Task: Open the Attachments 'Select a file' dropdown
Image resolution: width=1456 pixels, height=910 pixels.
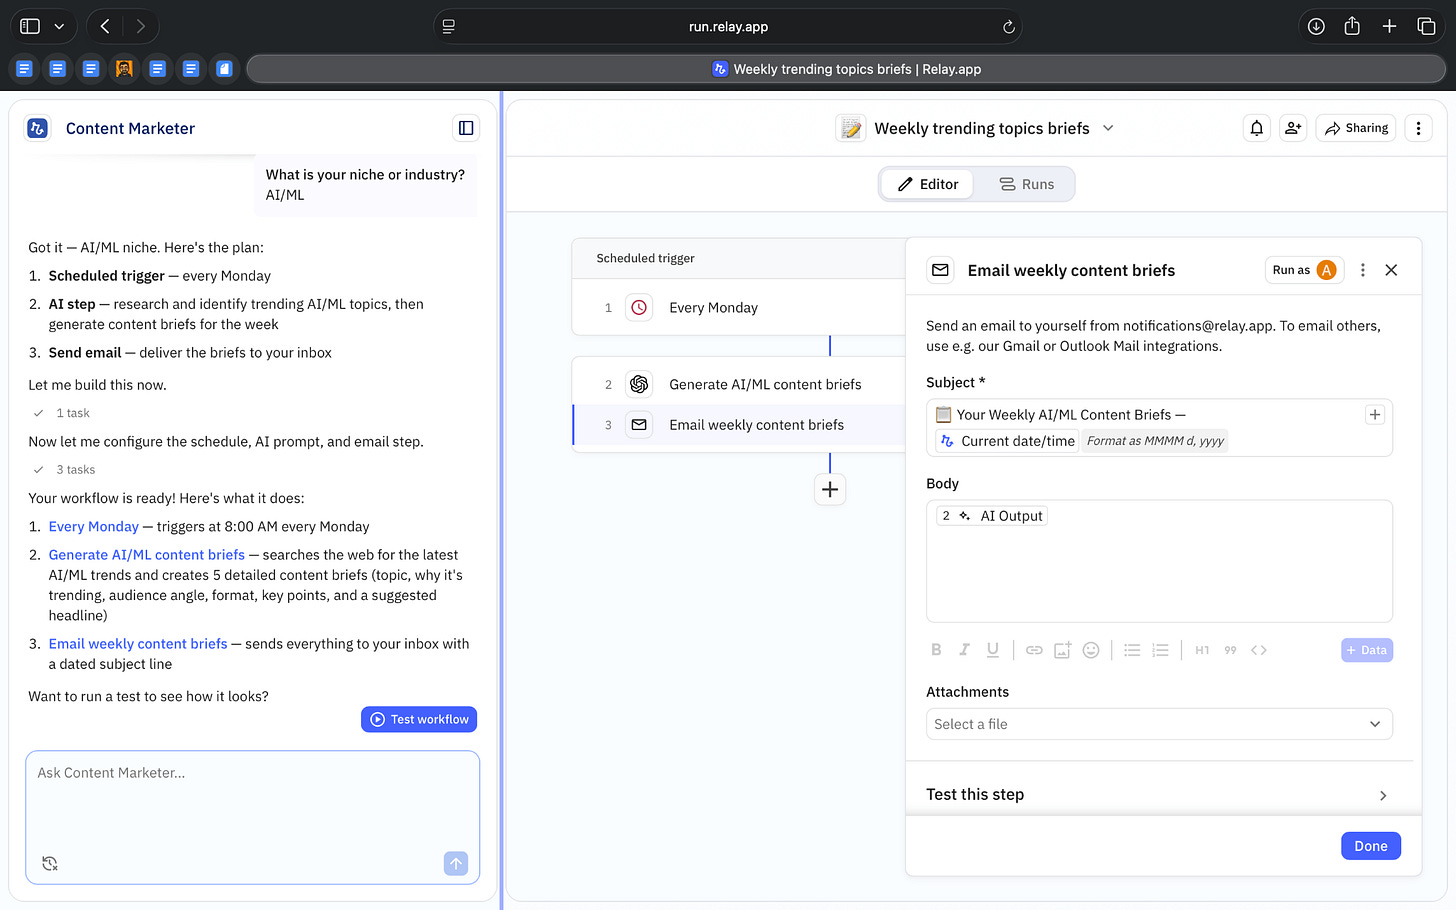Action: point(1159,724)
